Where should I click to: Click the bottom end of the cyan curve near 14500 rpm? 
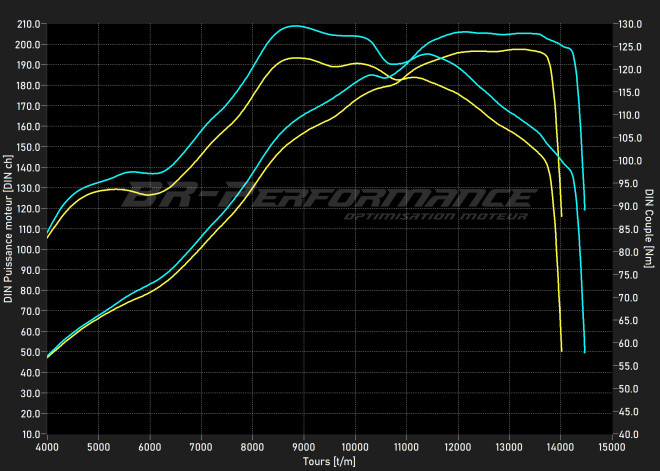pyautogui.click(x=584, y=352)
